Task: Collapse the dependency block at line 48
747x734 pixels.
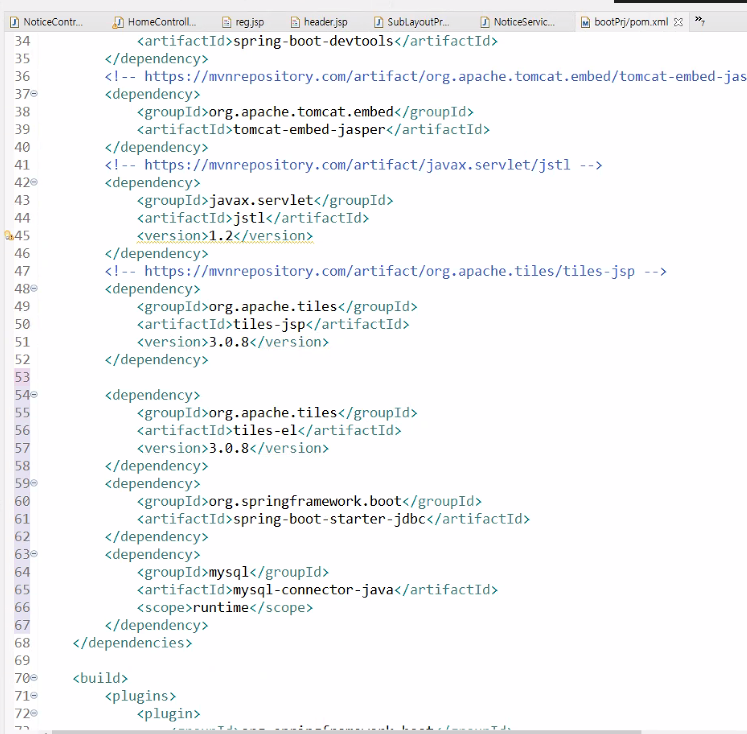Action: pos(34,288)
